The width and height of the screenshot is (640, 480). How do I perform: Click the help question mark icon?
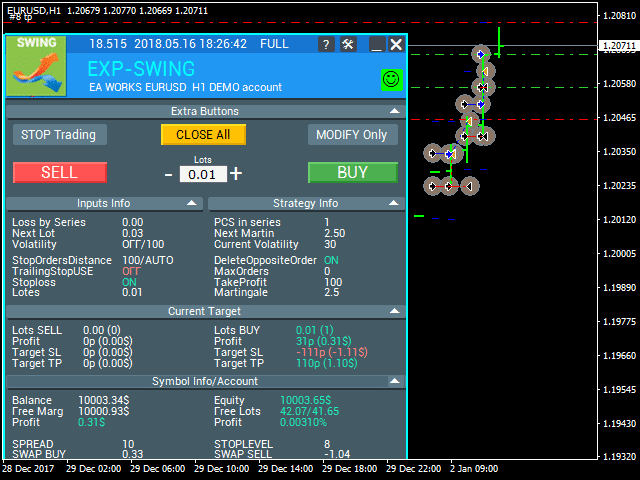(x=327, y=45)
